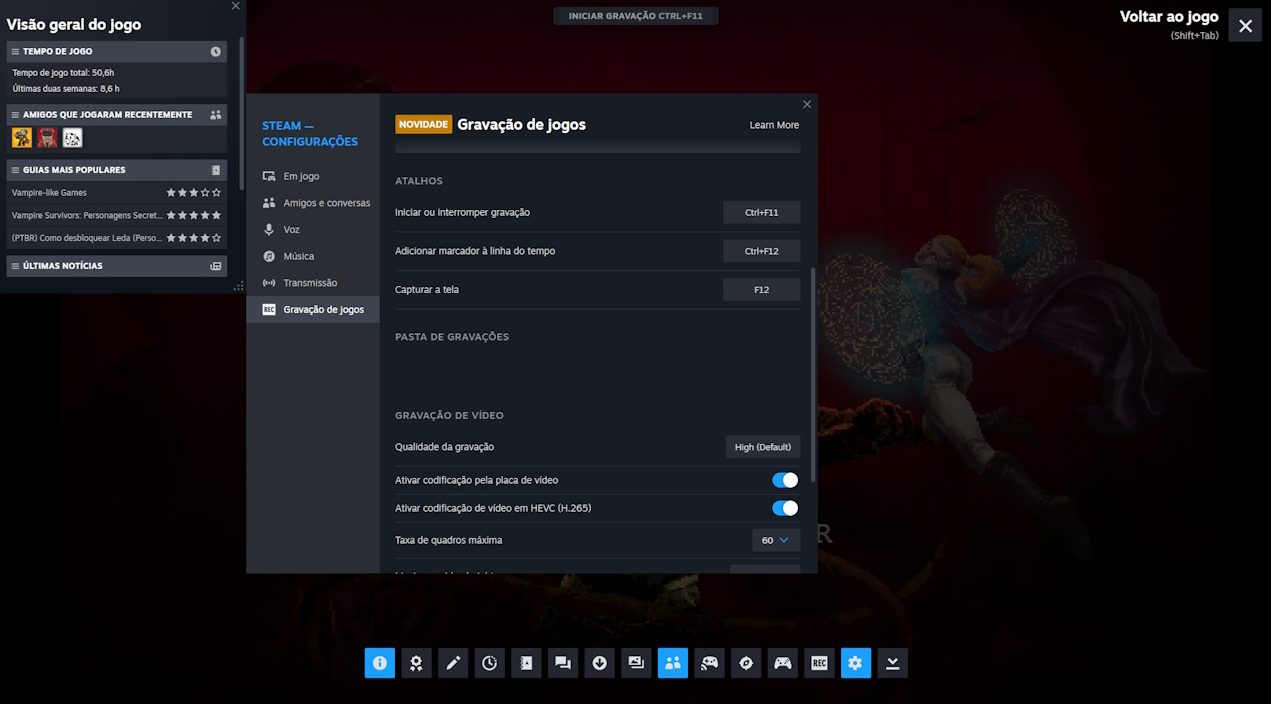This screenshot has width=1271, height=704.
Task: Click the Downloads arrow icon in the toolbar
Action: click(599, 663)
